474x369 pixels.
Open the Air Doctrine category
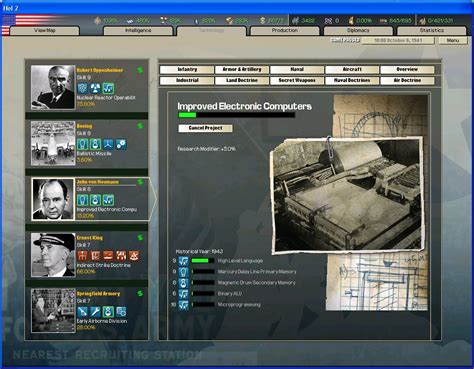click(407, 80)
